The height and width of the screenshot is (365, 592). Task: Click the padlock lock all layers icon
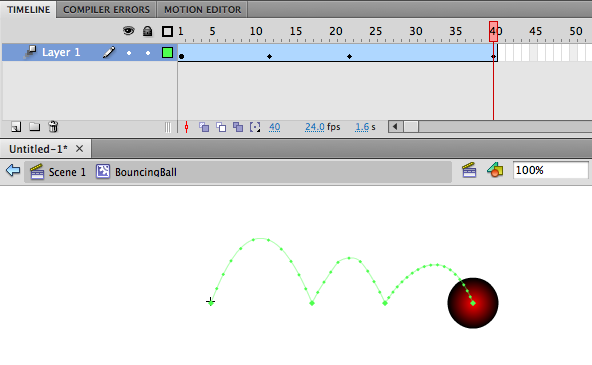click(x=148, y=31)
